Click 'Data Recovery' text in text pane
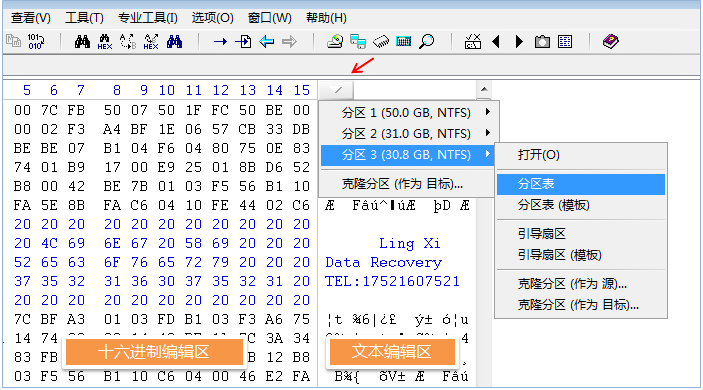 (384, 262)
